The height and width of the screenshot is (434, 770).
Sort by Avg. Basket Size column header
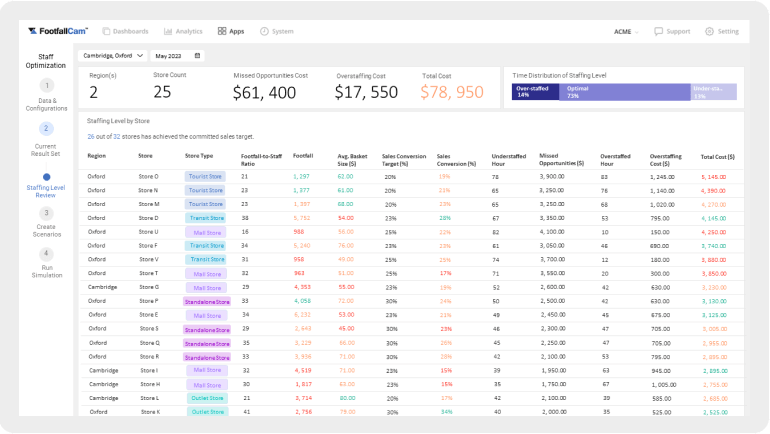(x=352, y=160)
